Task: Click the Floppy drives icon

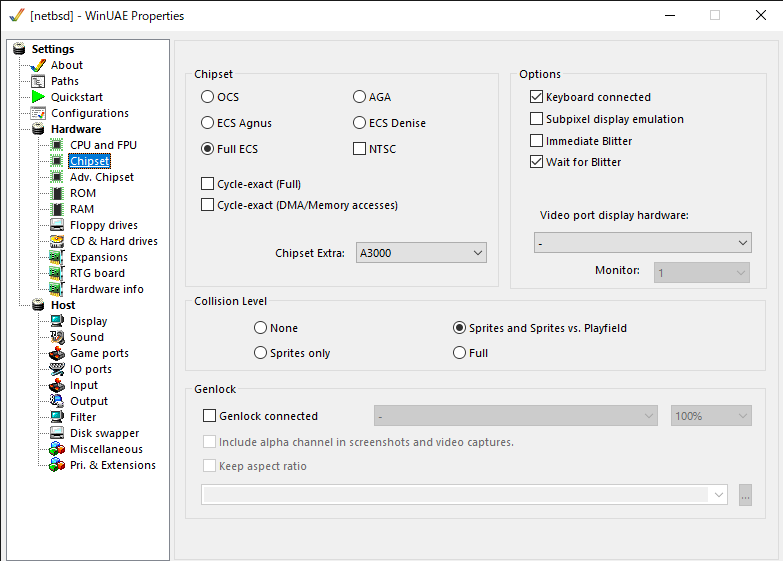Action: click(57, 225)
